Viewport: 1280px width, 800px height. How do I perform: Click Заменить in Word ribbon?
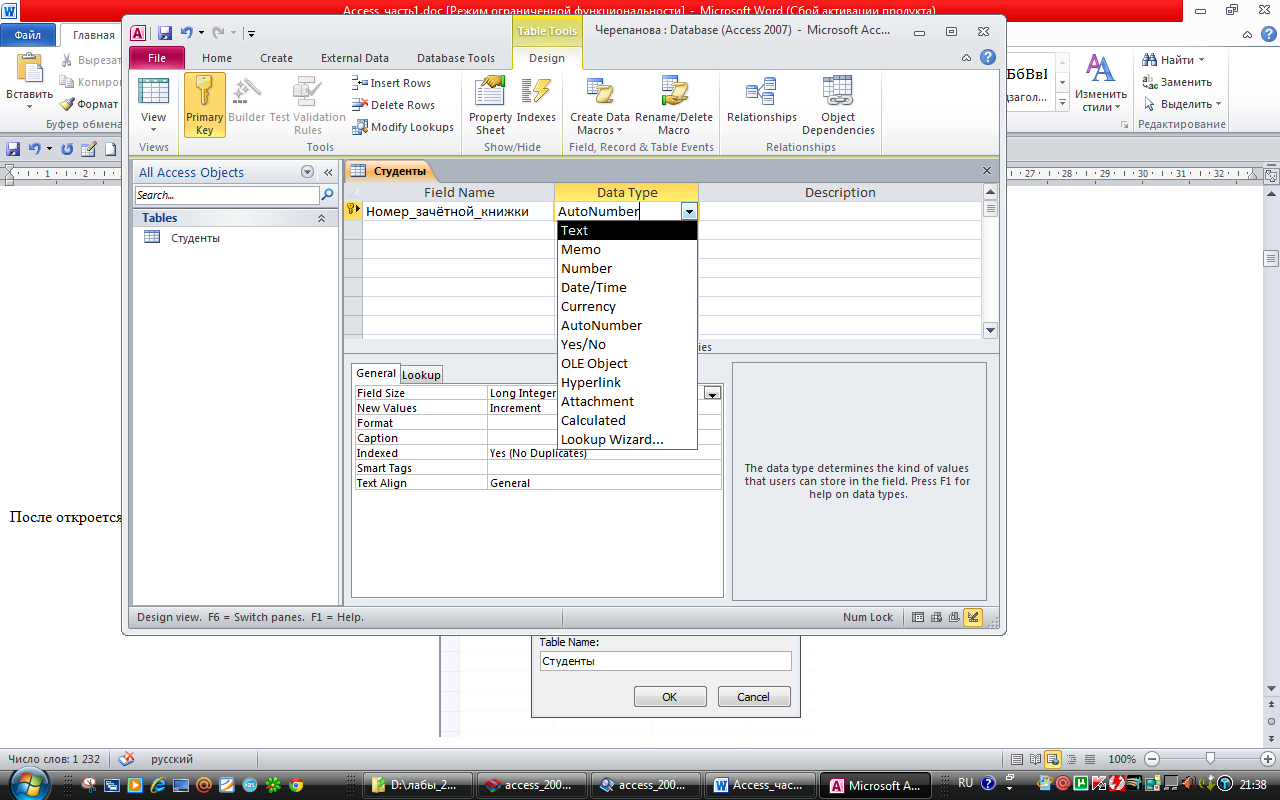[x=1178, y=82]
